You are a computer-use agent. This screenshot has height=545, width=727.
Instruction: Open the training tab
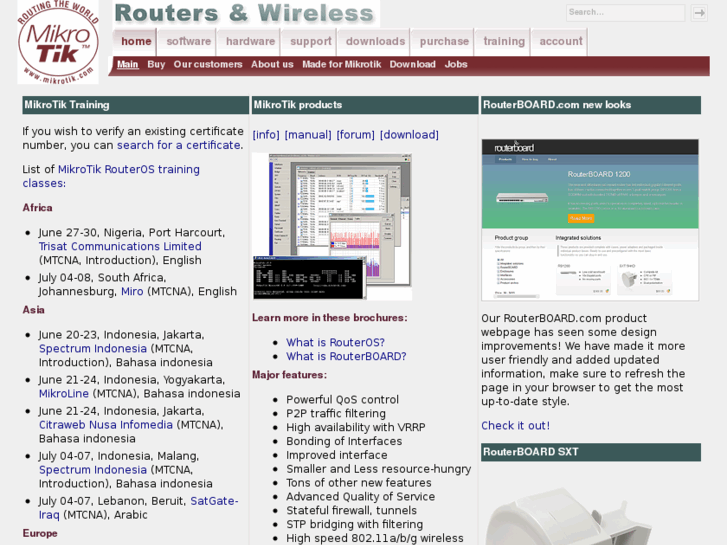coord(504,42)
